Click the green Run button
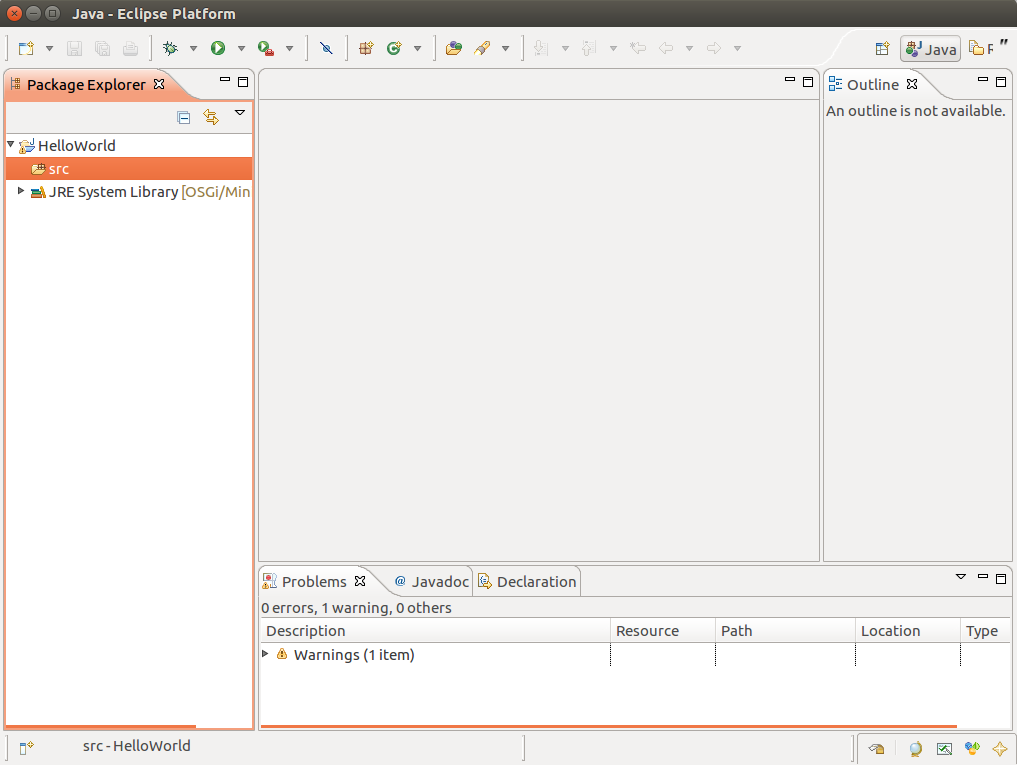Image resolution: width=1017 pixels, height=765 pixels. click(x=218, y=49)
